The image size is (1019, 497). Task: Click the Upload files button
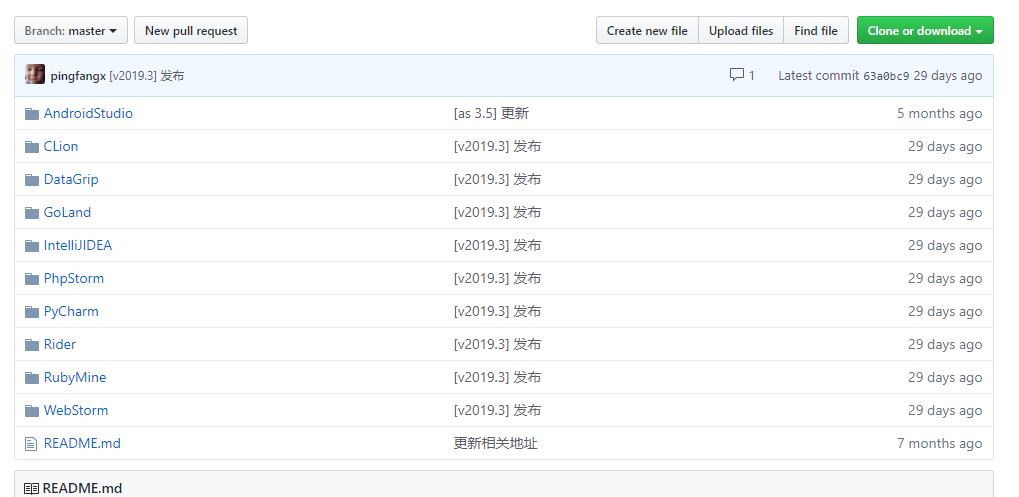pos(741,31)
